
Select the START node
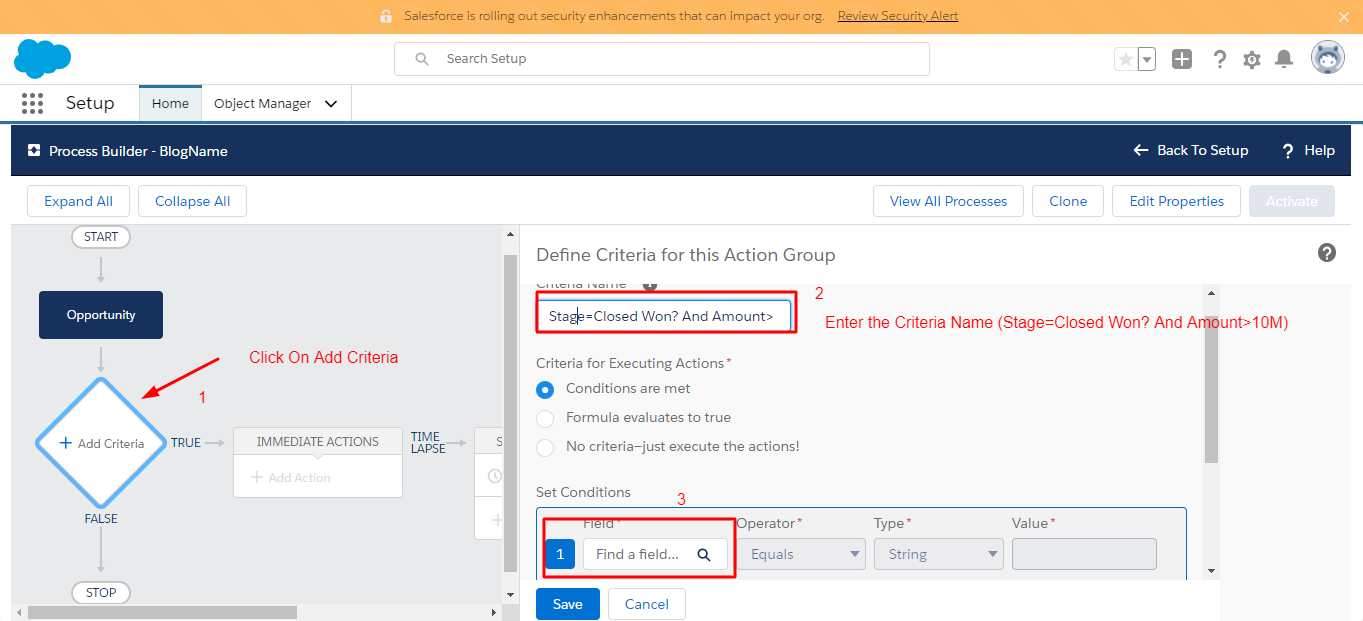101,237
